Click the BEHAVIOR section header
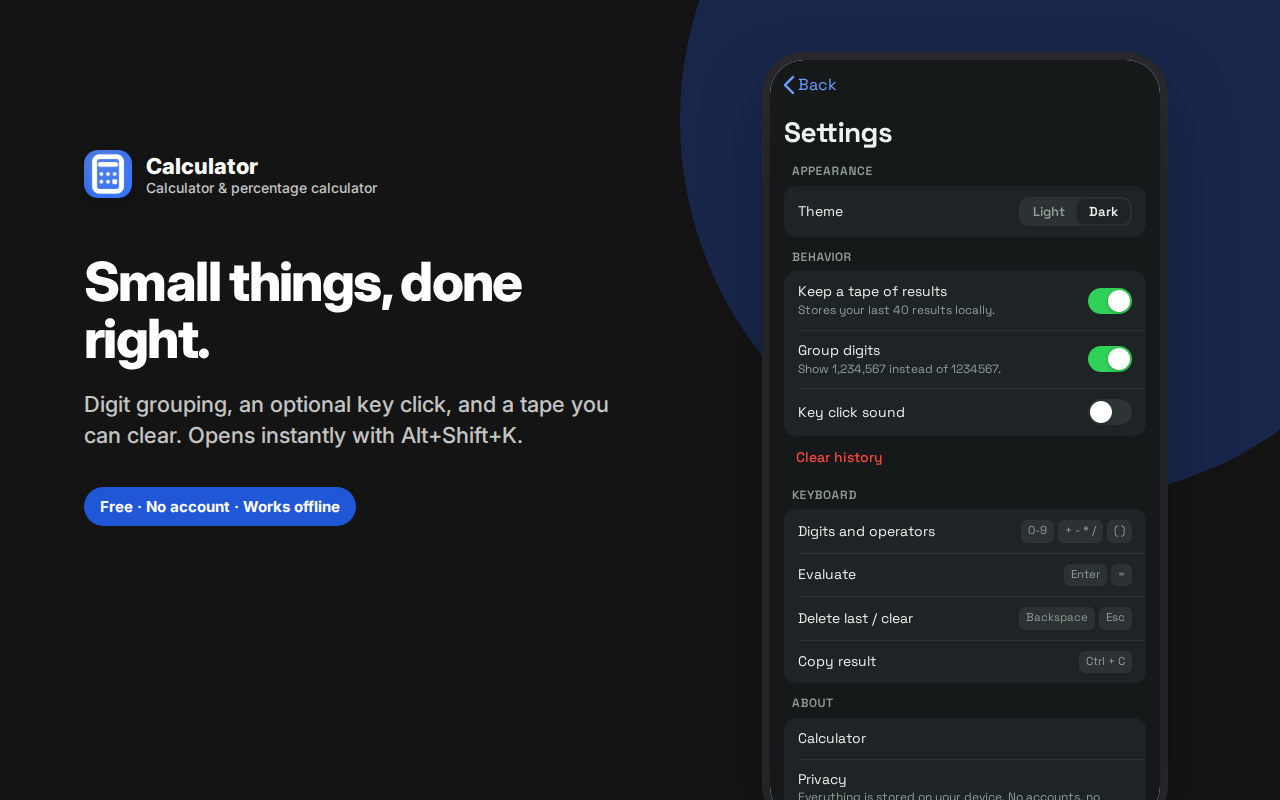The image size is (1280, 800). (x=822, y=257)
